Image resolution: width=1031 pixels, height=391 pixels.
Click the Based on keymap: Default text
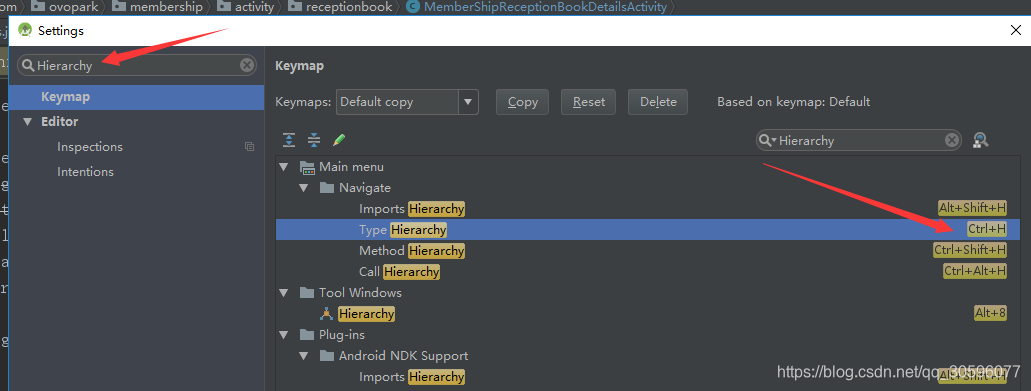794,102
